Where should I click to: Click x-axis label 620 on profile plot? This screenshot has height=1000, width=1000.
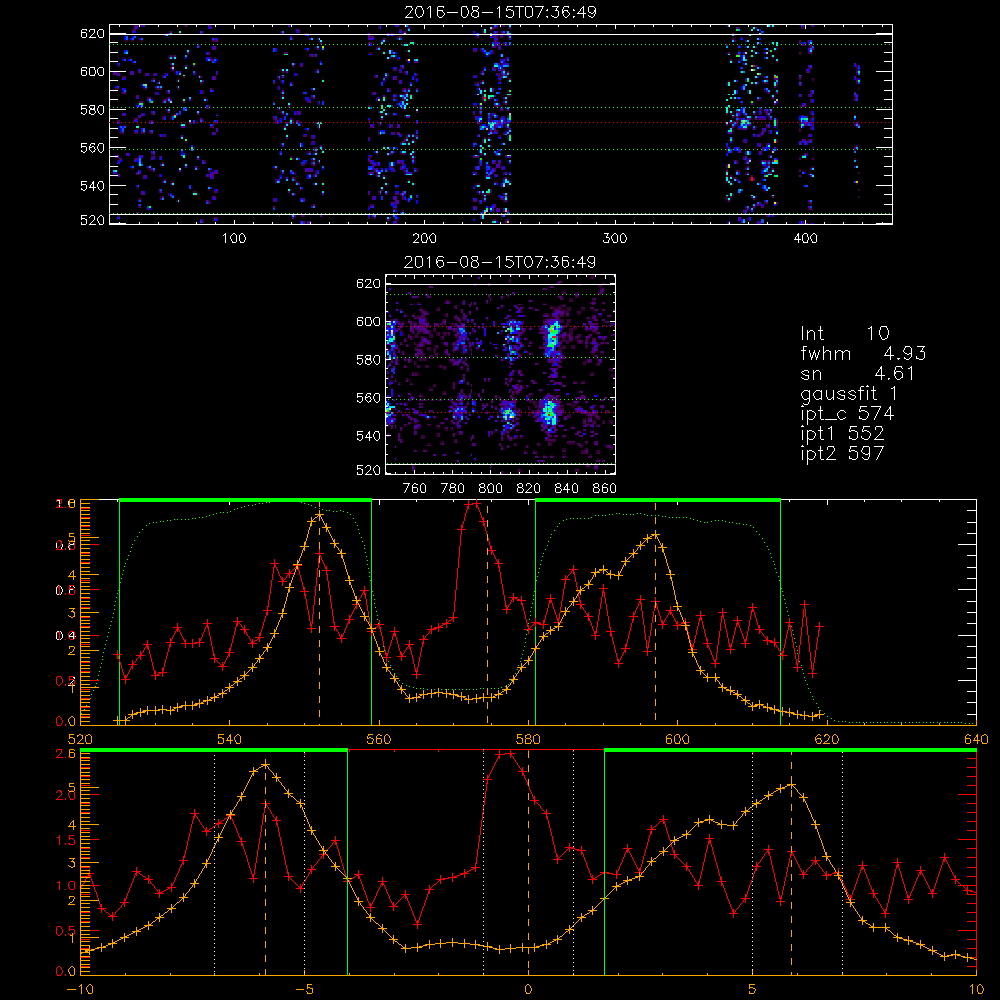[x=827, y=739]
